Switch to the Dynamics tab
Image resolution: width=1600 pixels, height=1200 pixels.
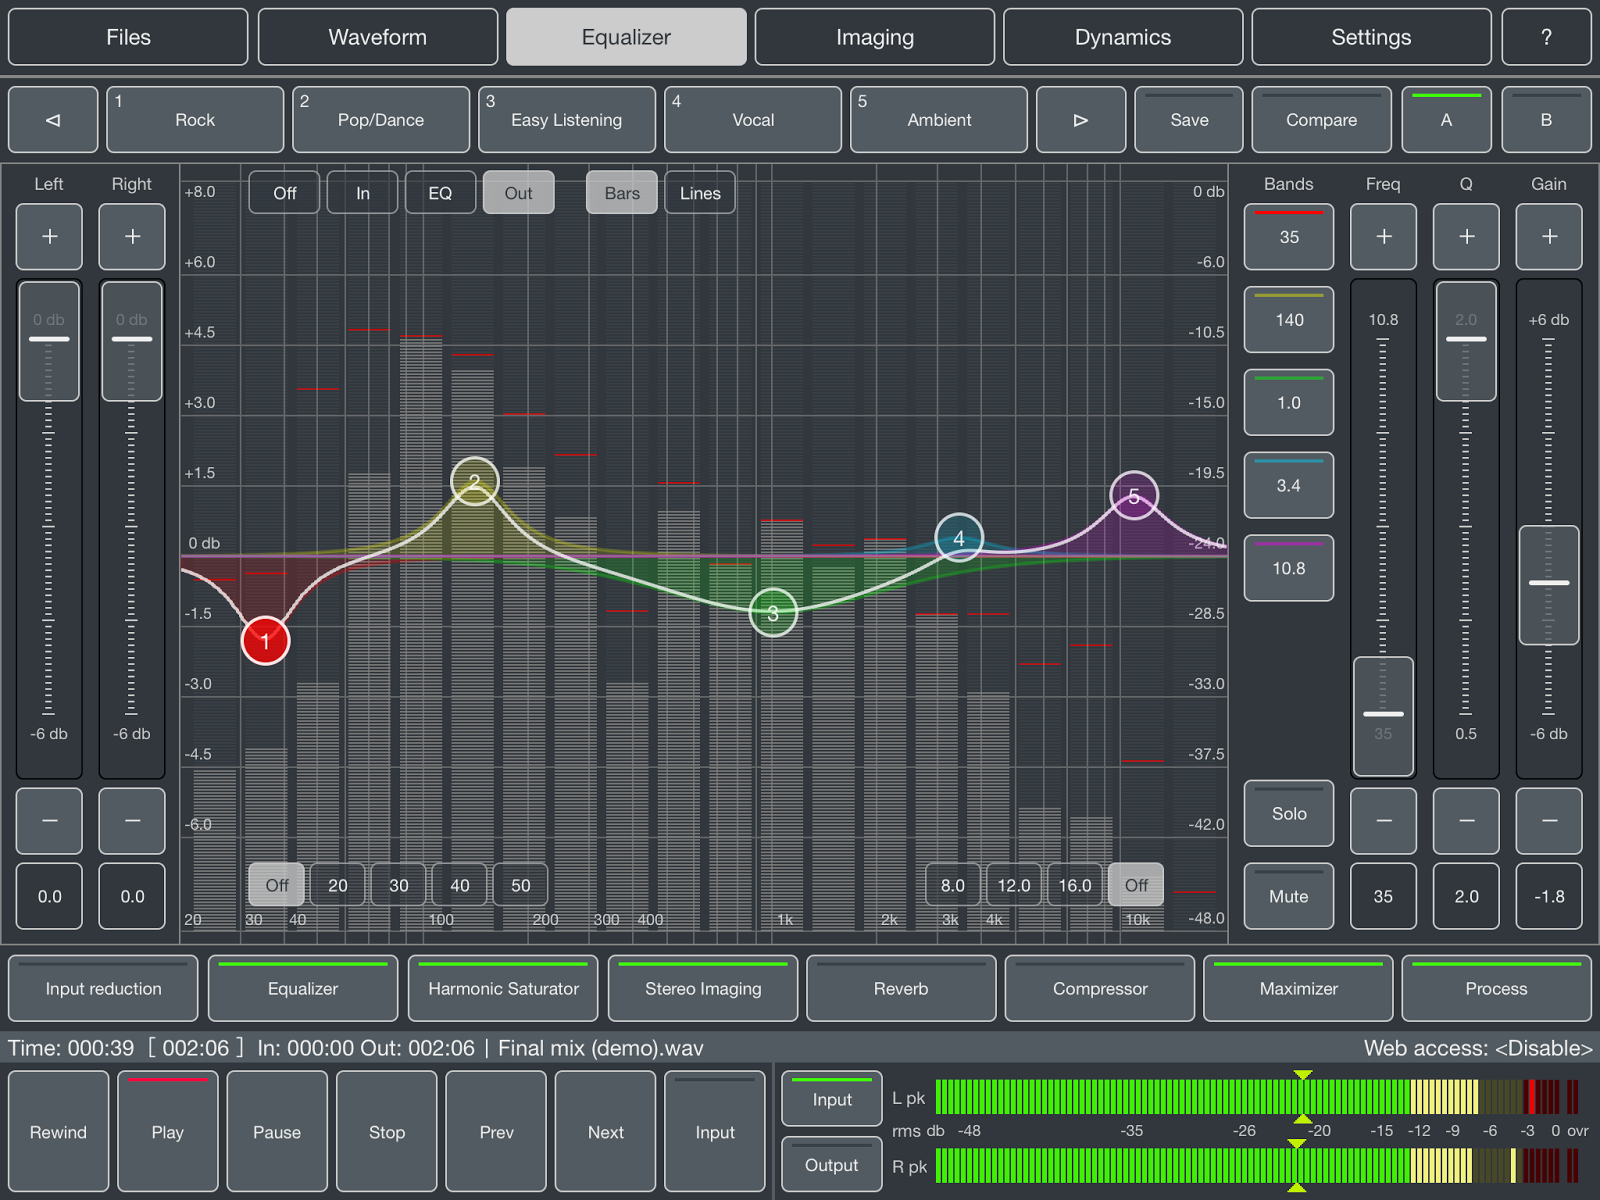pos(1123,37)
